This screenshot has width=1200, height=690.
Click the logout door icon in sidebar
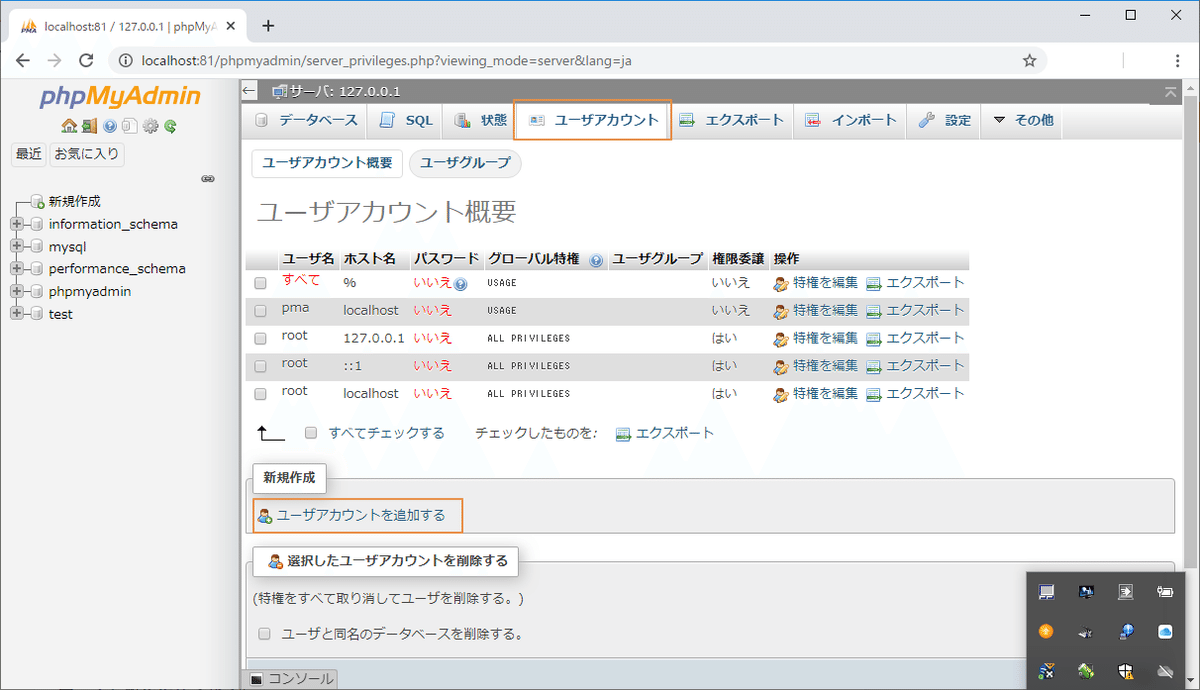(x=89, y=126)
